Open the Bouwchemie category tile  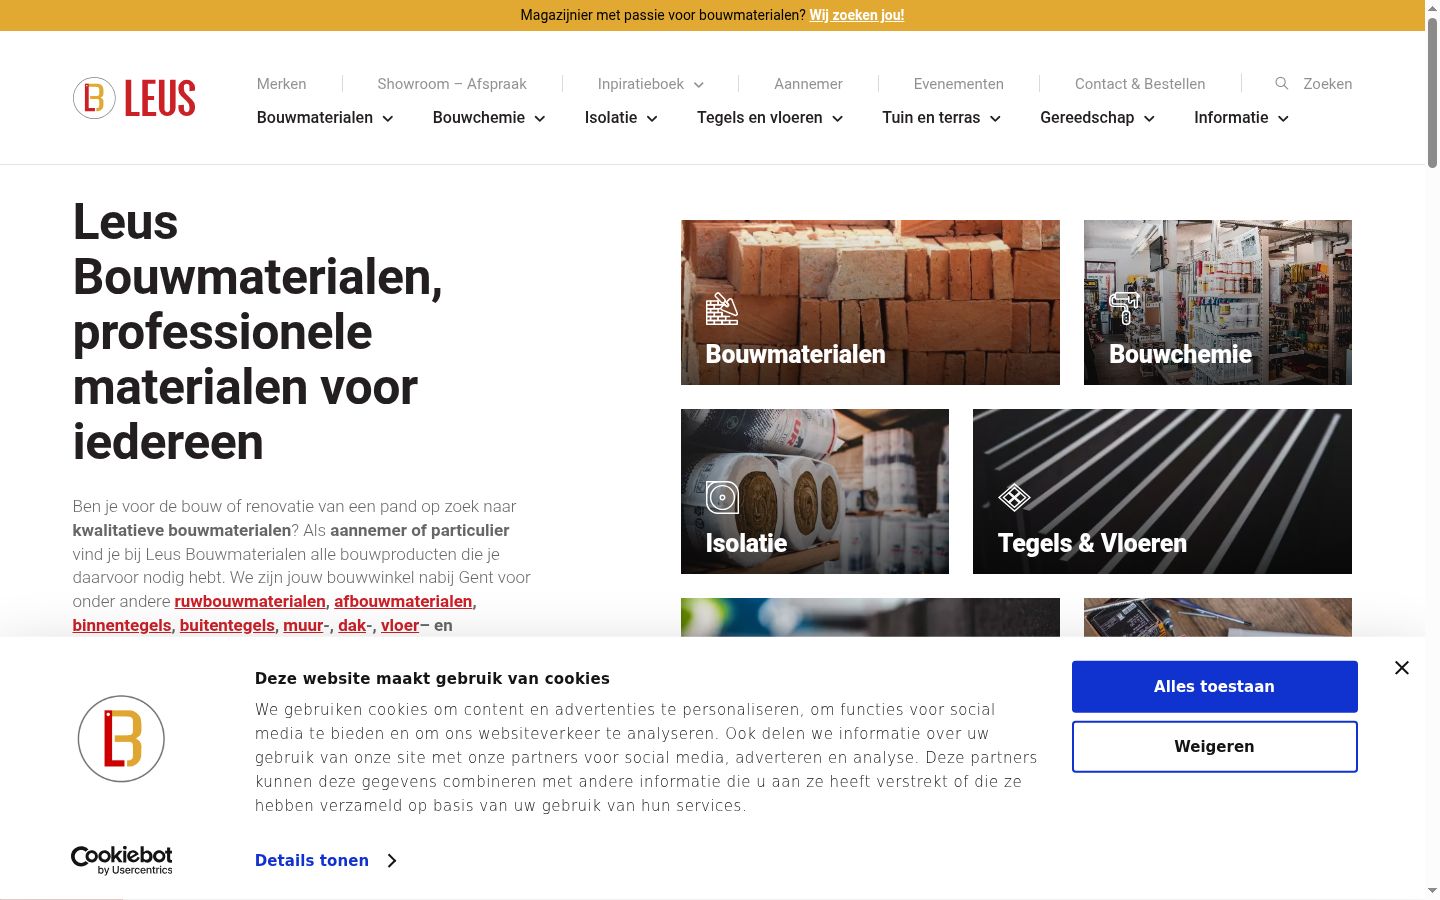point(1218,302)
